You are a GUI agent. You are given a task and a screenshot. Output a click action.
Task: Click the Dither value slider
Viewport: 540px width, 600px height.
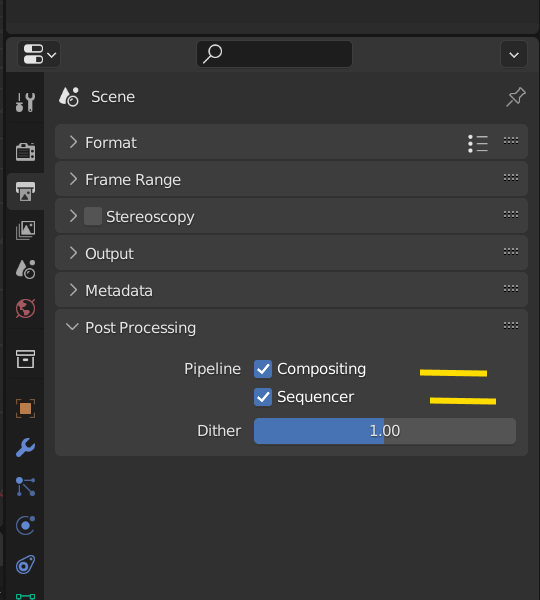coord(385,431)
